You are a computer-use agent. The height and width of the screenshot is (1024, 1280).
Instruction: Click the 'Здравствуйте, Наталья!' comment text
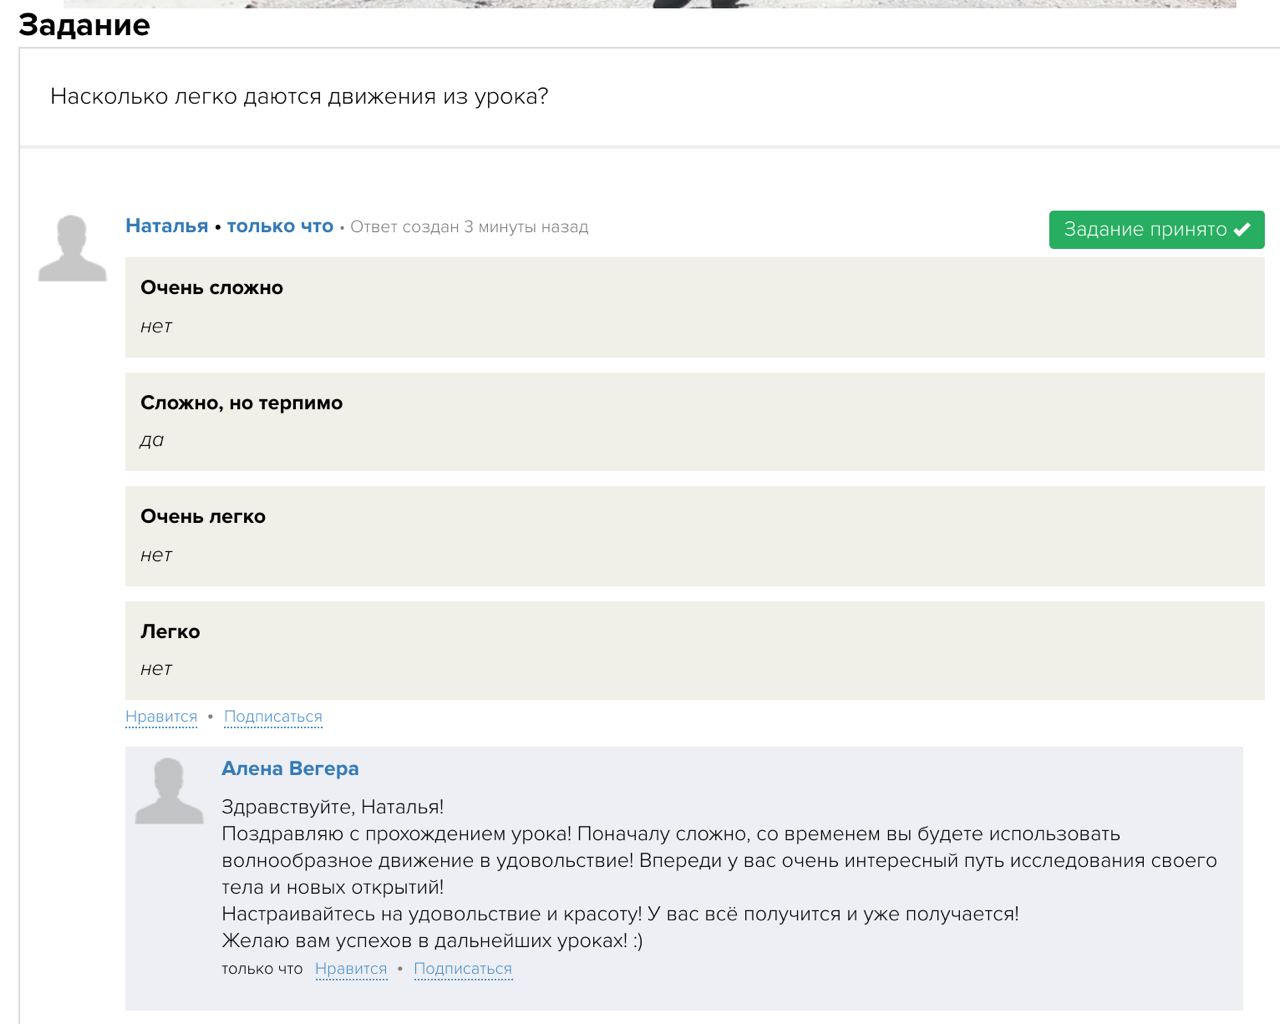pos(332,807)
